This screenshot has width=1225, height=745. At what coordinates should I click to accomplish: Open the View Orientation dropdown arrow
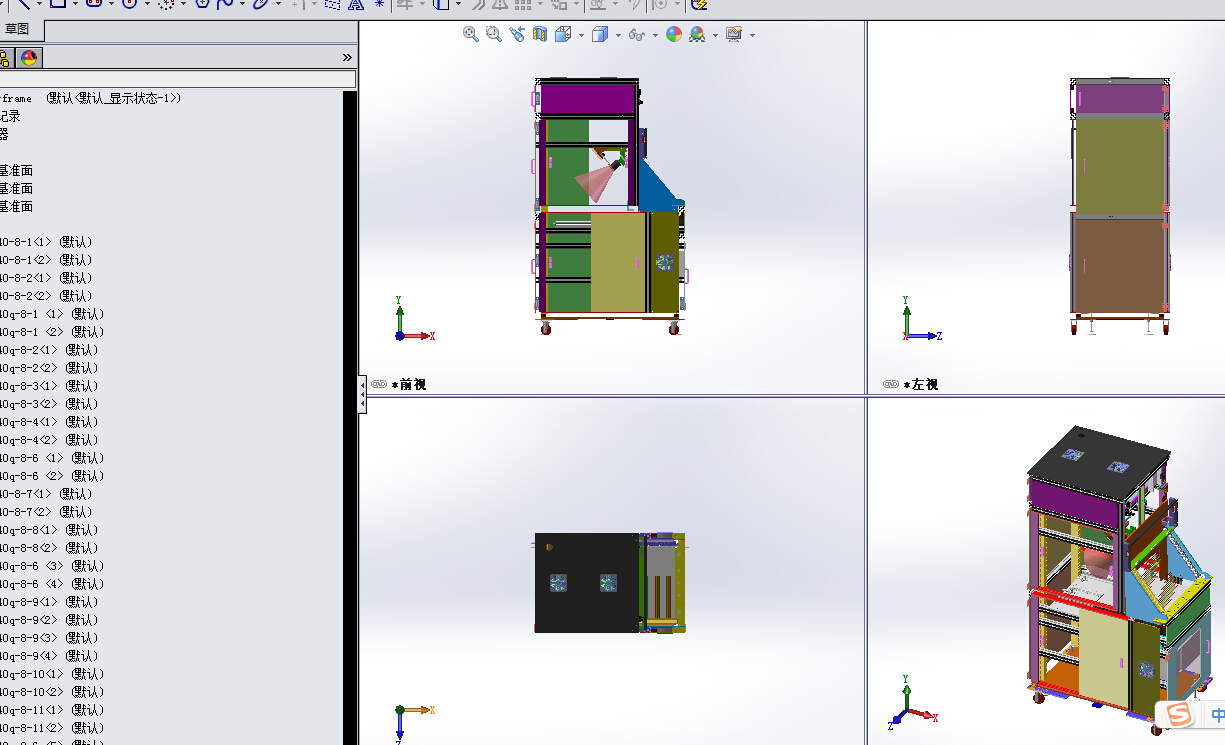click(581, 35)
